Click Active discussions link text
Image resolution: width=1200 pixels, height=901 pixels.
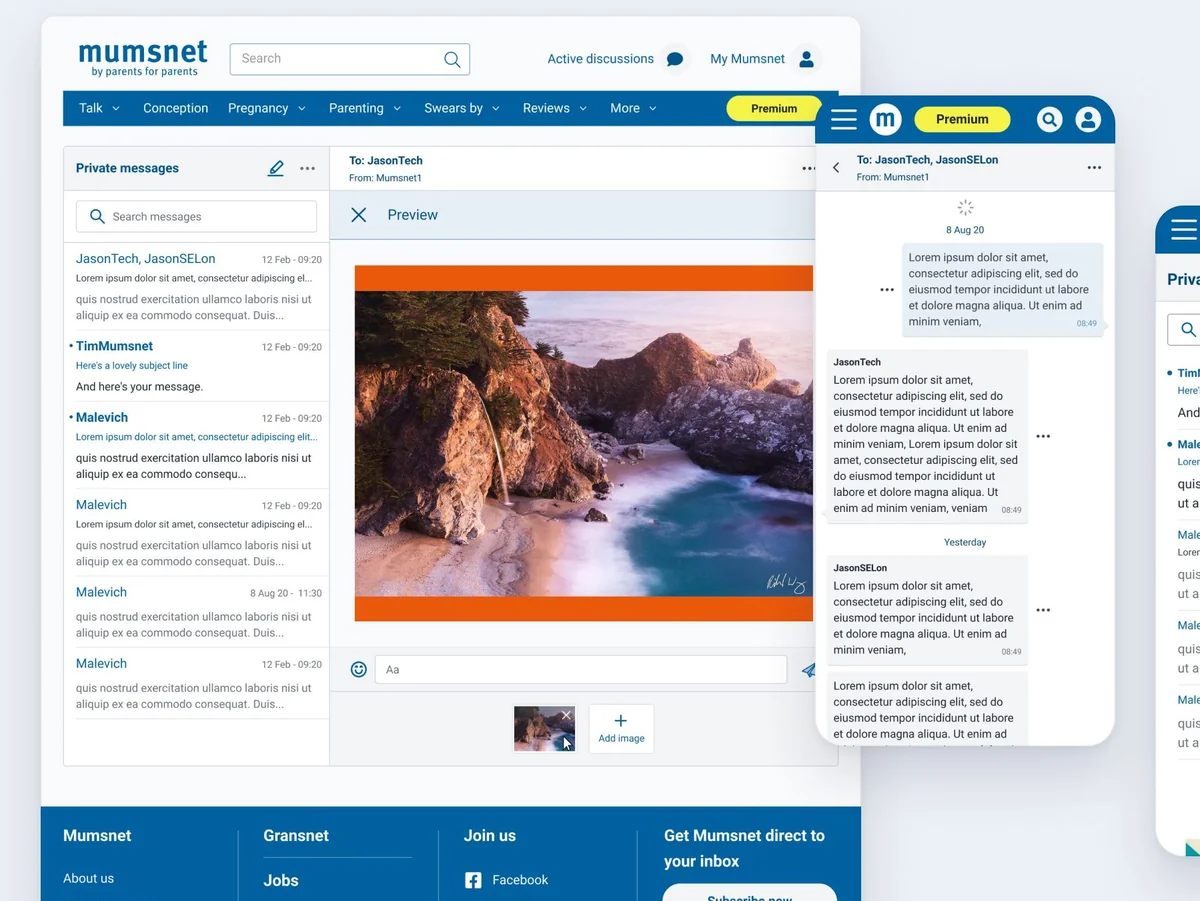pyautogui.click(x=600, y=59)
